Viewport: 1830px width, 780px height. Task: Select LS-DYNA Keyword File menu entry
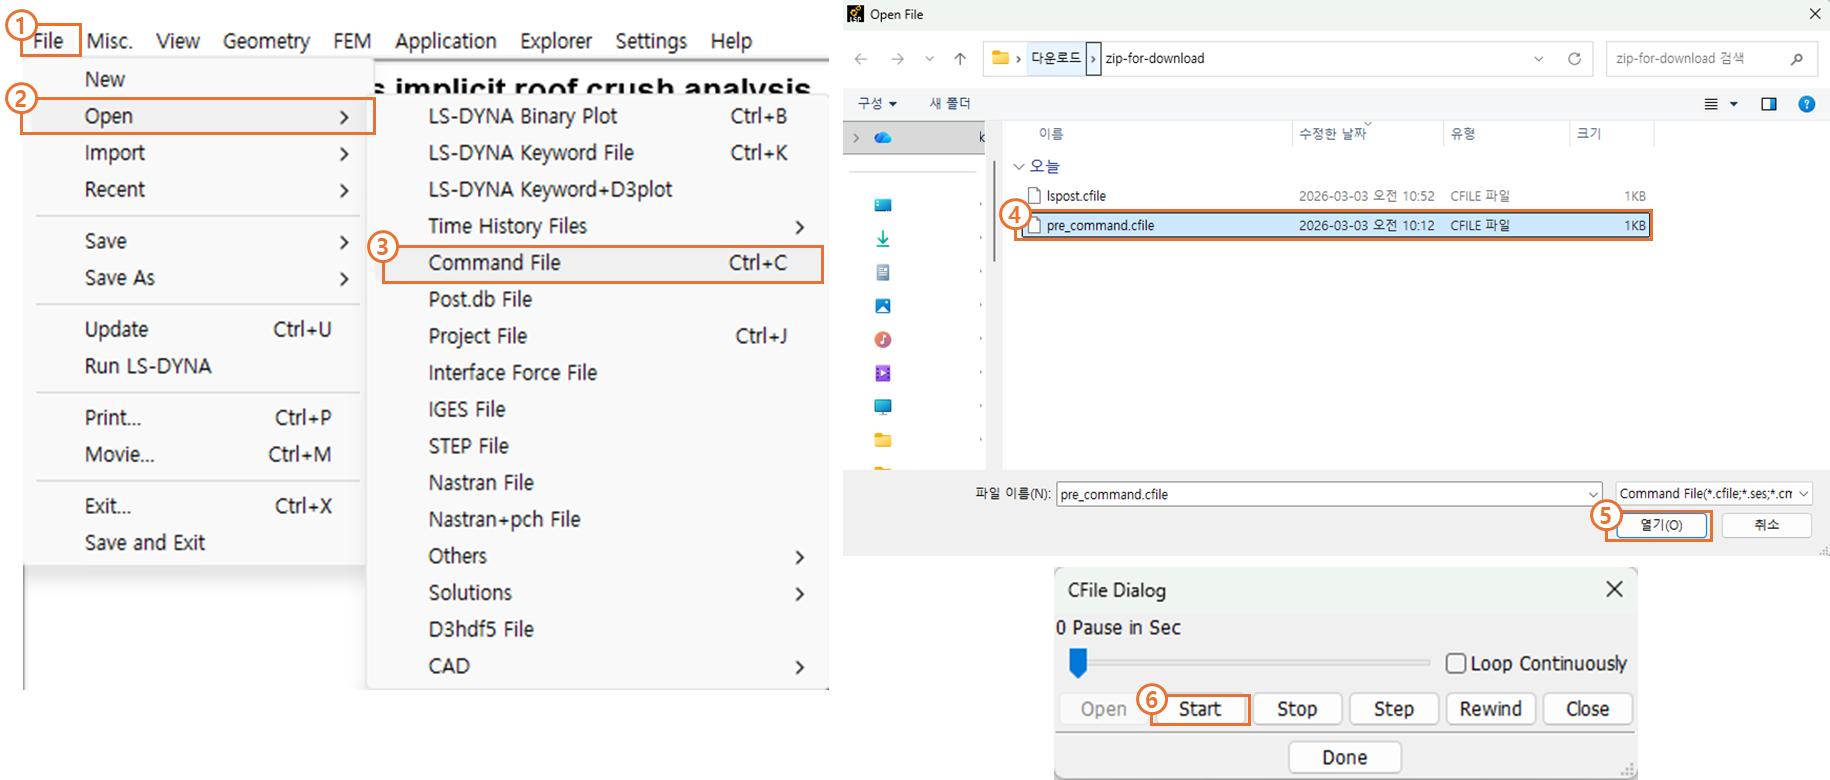[531, 153]
